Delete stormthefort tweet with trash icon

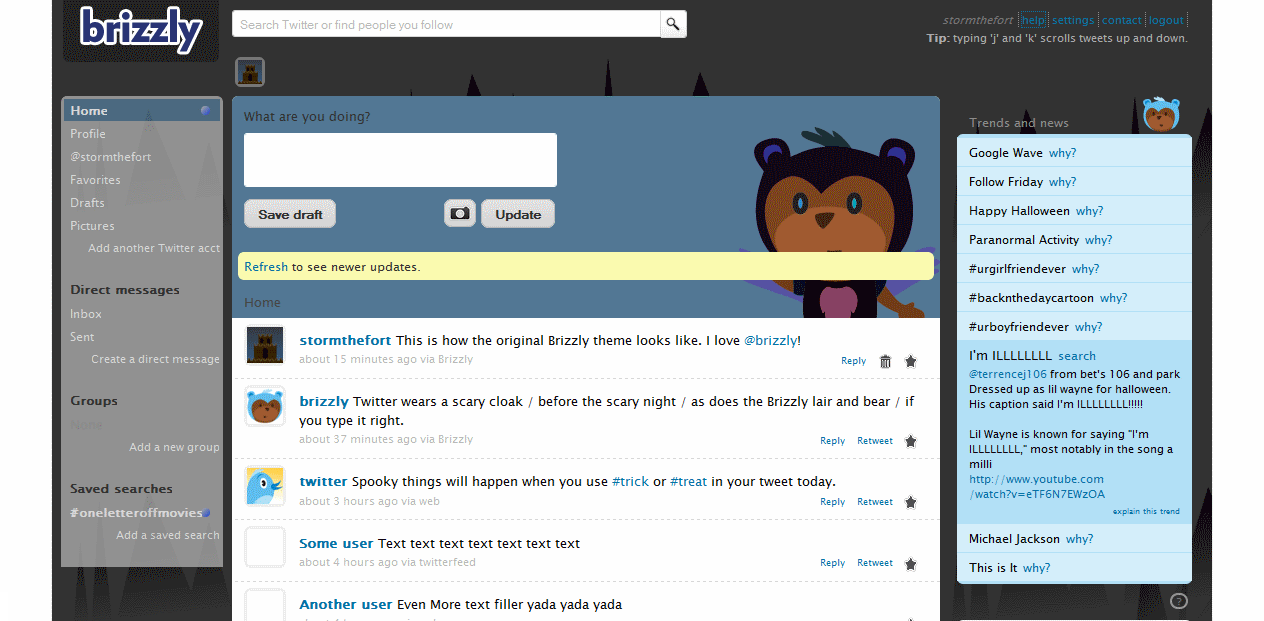pyautogui.click(x=885, y=361)
